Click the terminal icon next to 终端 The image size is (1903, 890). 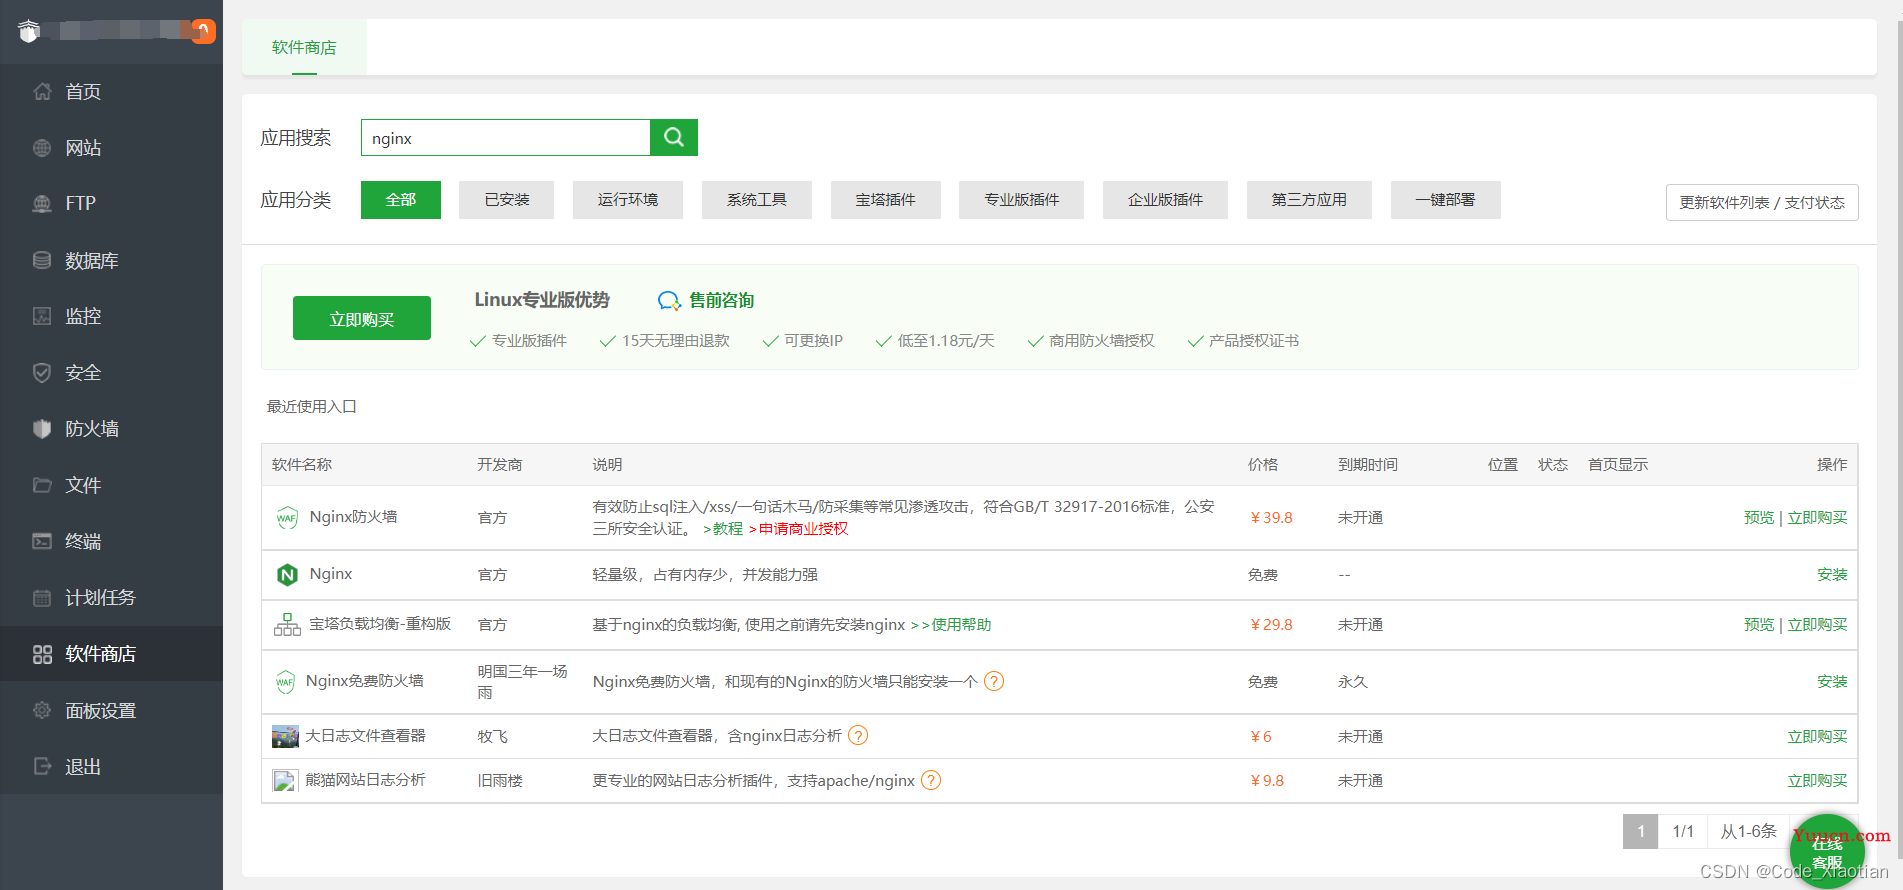pyautogui.click(x=42, y=541)
